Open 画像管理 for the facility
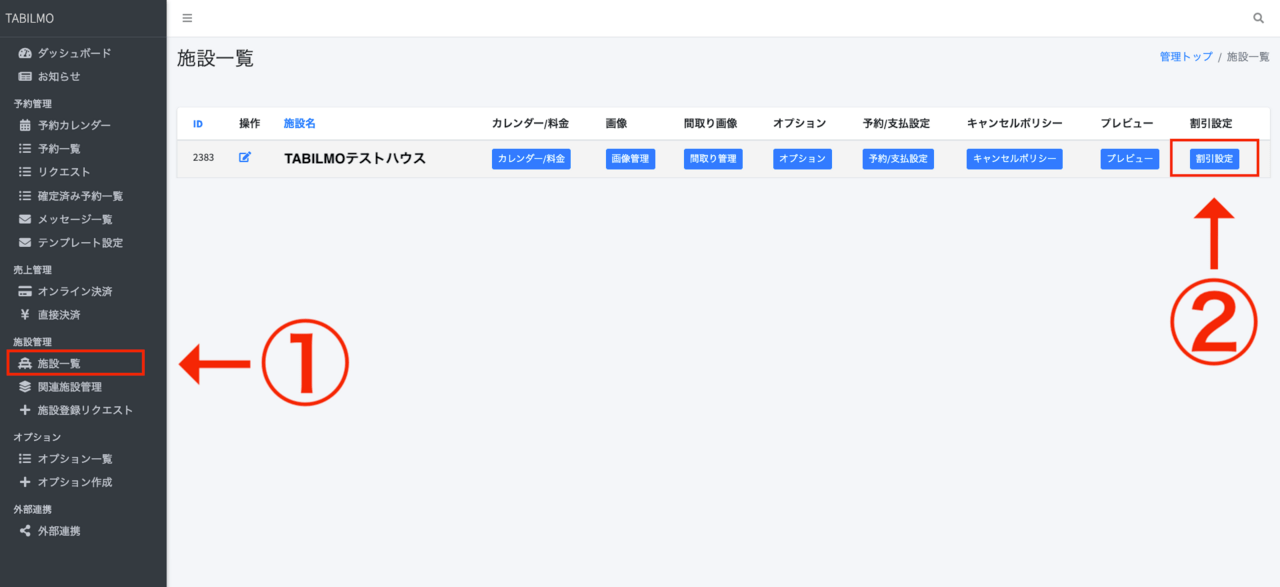Screen dimensions: 1280x587 [x=630, y=159]
